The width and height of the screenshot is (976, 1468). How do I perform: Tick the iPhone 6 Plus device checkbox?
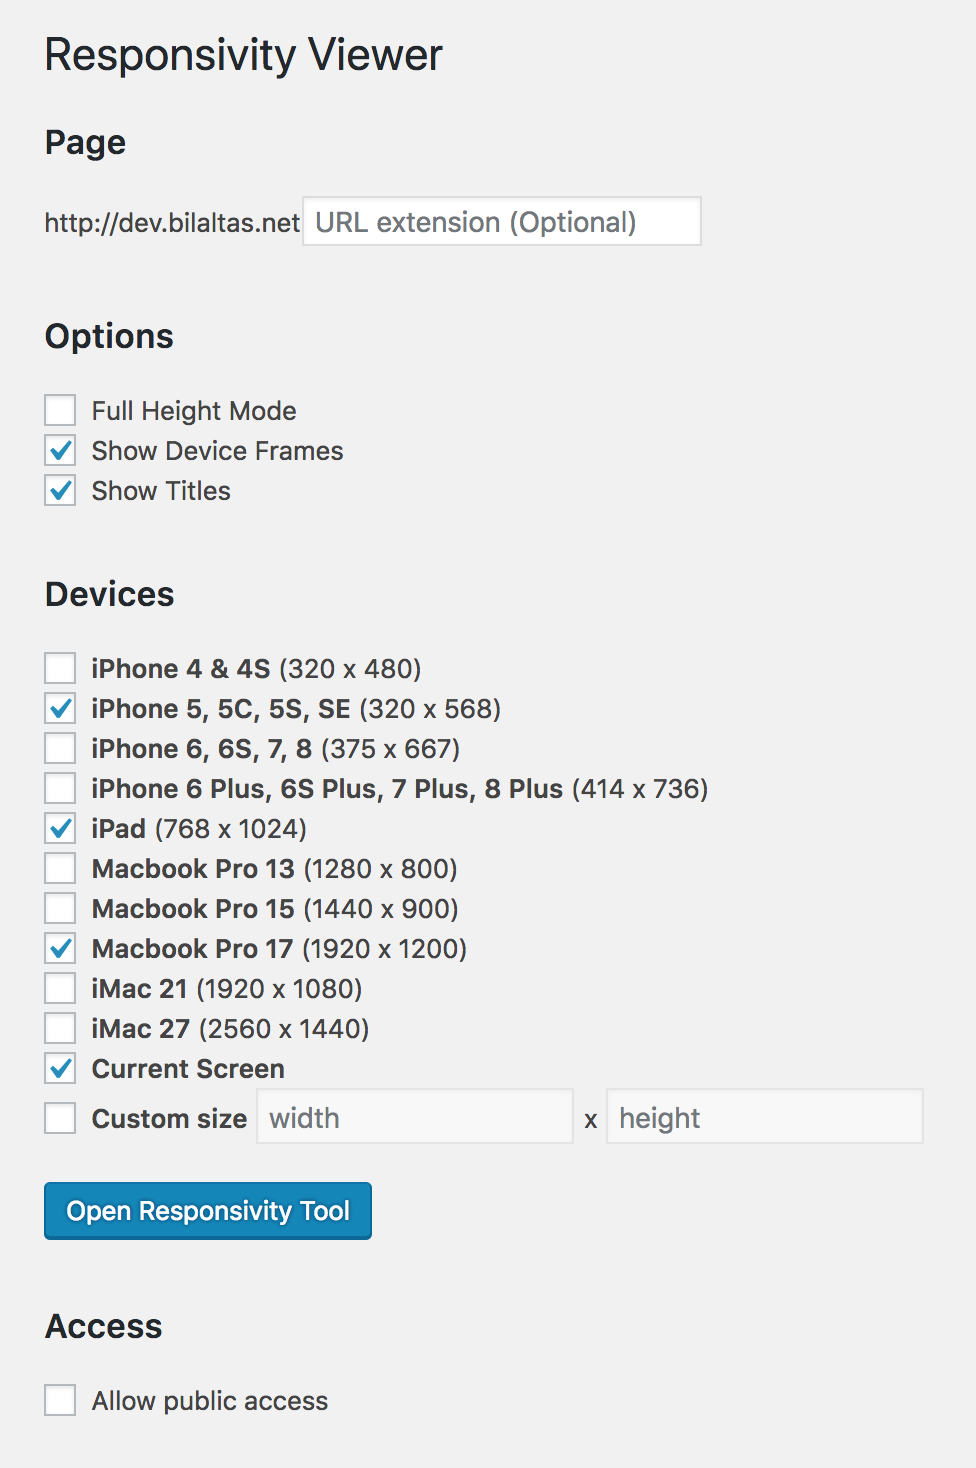click(60, 788)
